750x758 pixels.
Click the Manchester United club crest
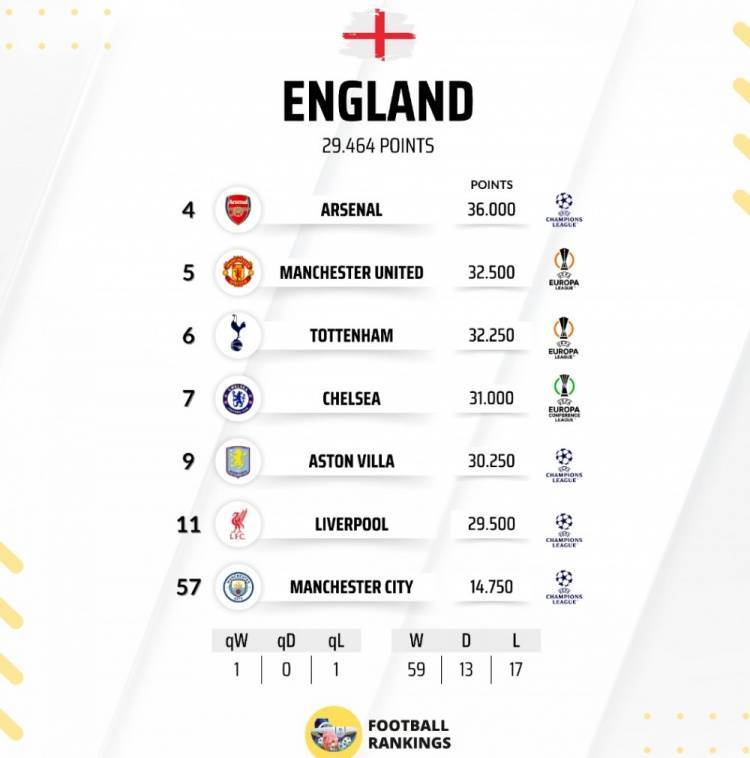click(238, 272)
